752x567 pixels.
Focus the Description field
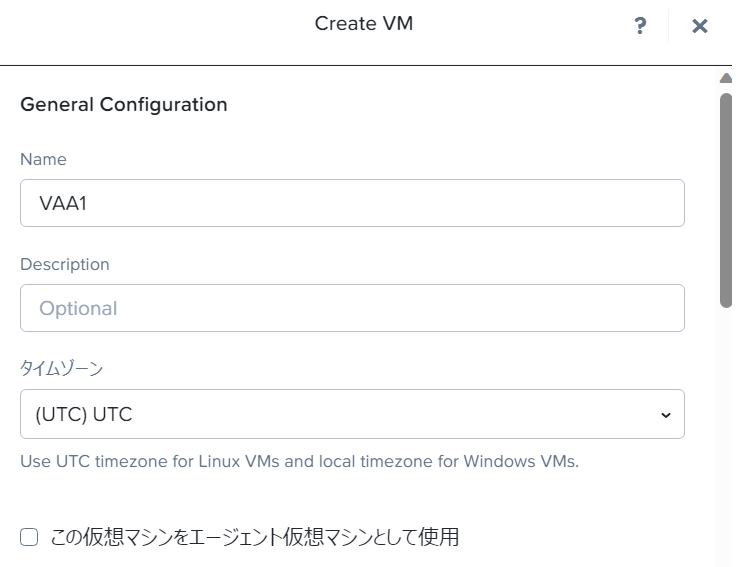pyautogui.click(x=352, y=308)
